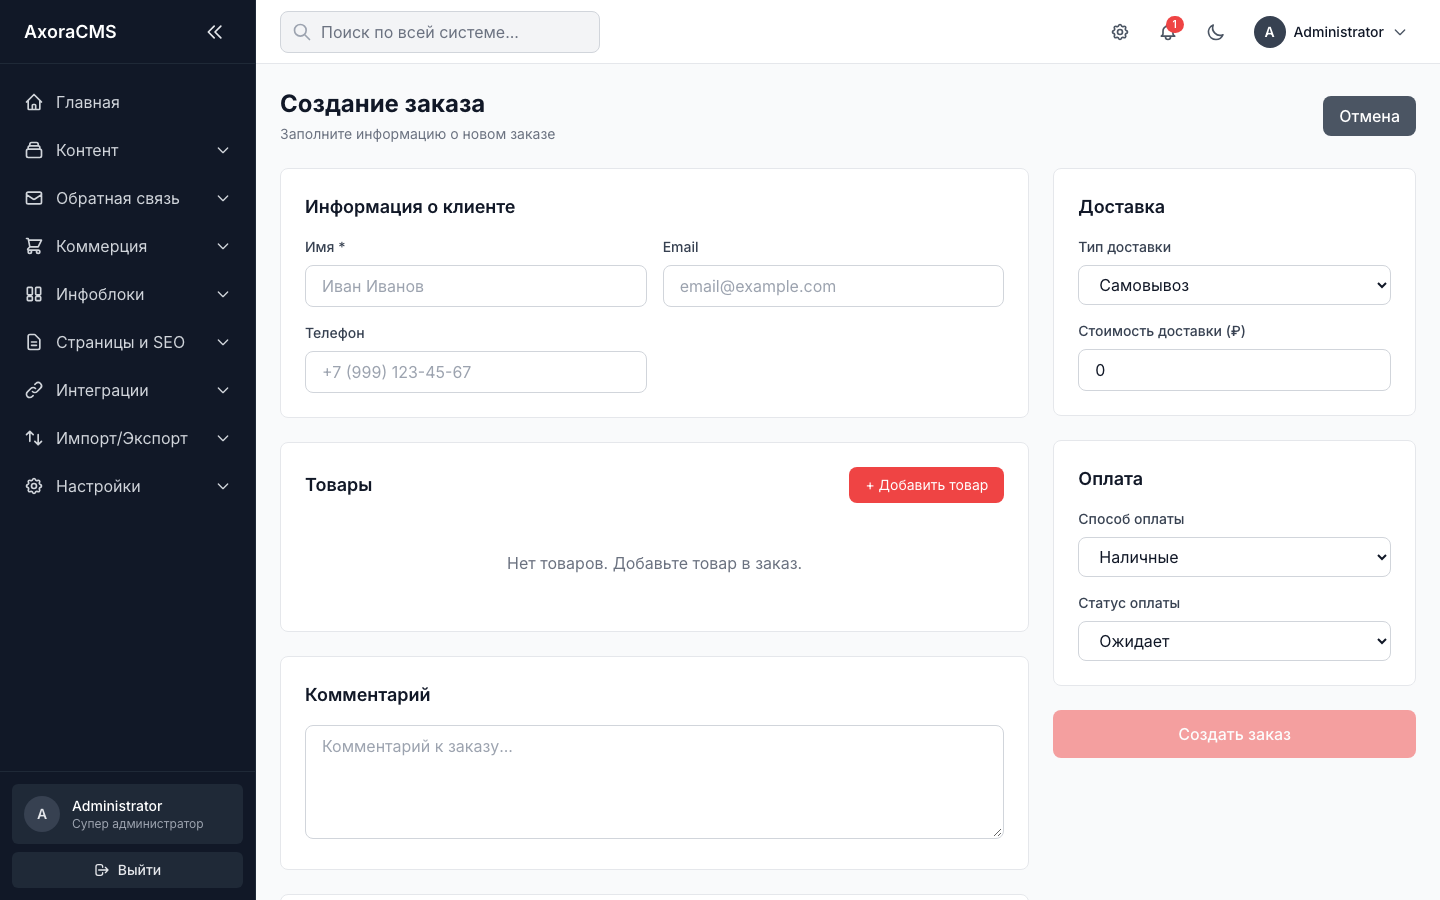Expand Страницы и SEO chevron
The width and height of the screenshot is (1440, 900).
click(x=223, y=342)
